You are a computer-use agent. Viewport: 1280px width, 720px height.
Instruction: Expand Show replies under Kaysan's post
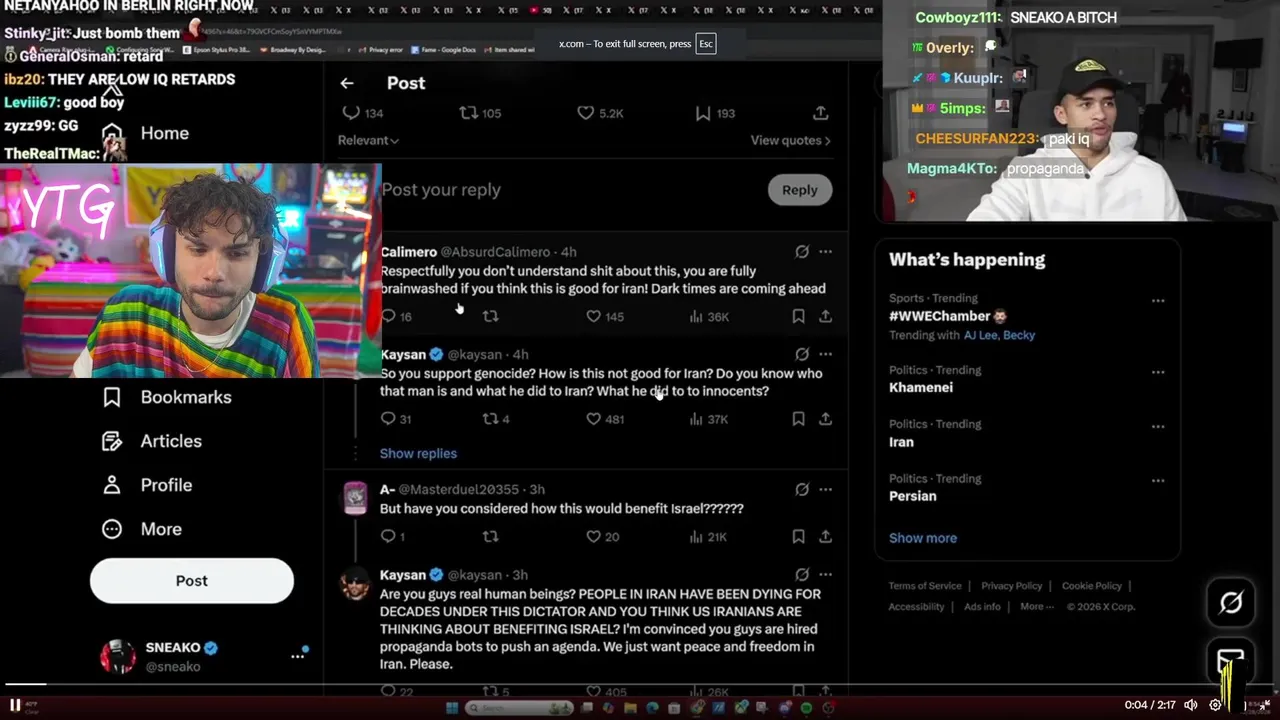coord(418,453)
